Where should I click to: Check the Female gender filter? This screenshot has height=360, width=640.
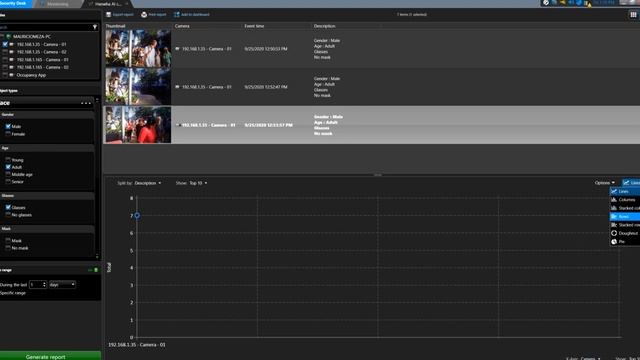pos(8,134)
